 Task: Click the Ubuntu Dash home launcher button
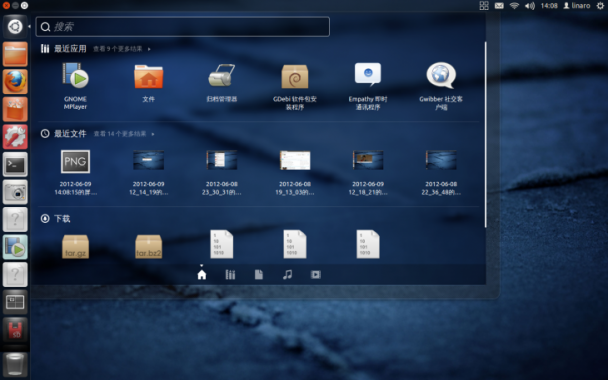[15, 27]
